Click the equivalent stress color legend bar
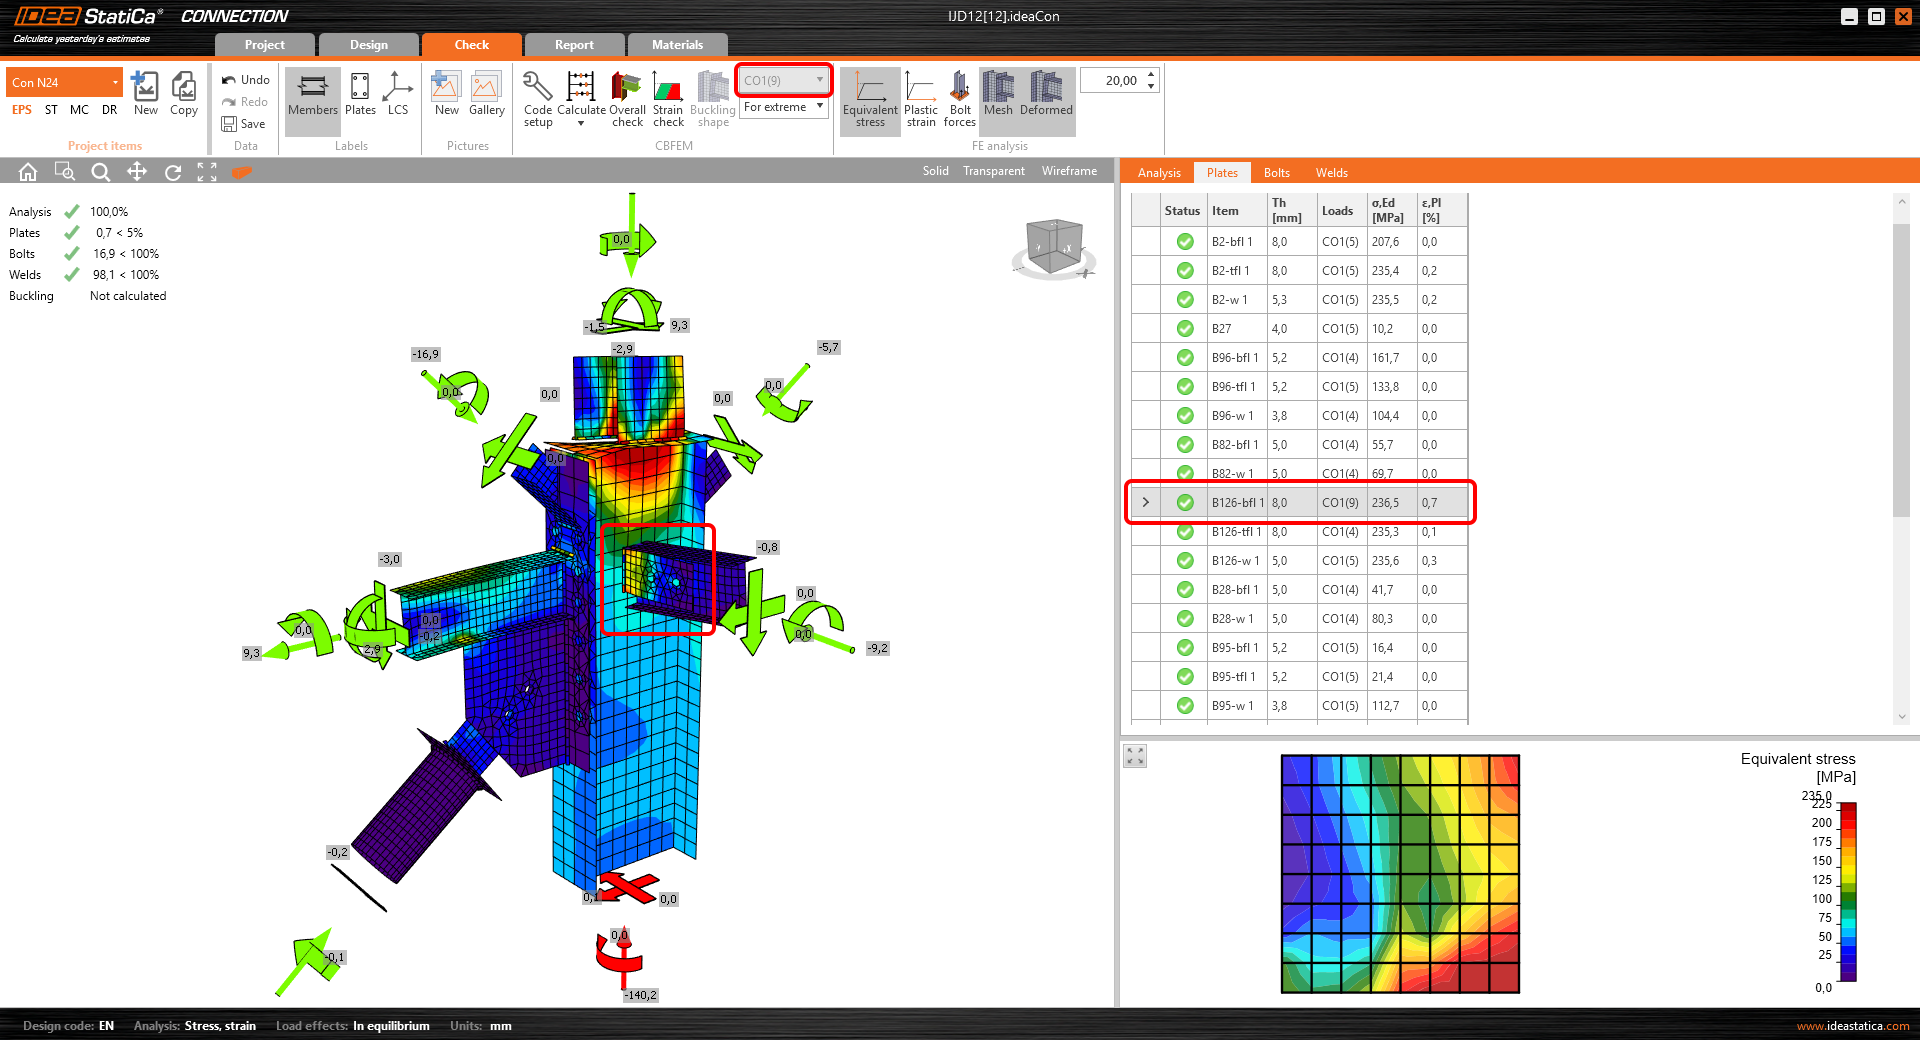This screenshot has width=1920, height=1040. (1848, 892)
